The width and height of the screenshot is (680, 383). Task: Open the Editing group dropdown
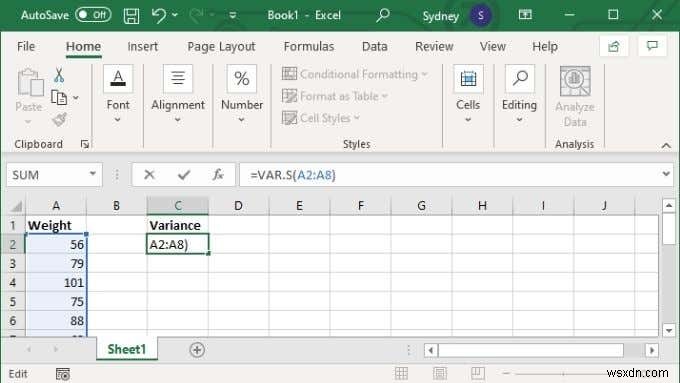point(519,95)
